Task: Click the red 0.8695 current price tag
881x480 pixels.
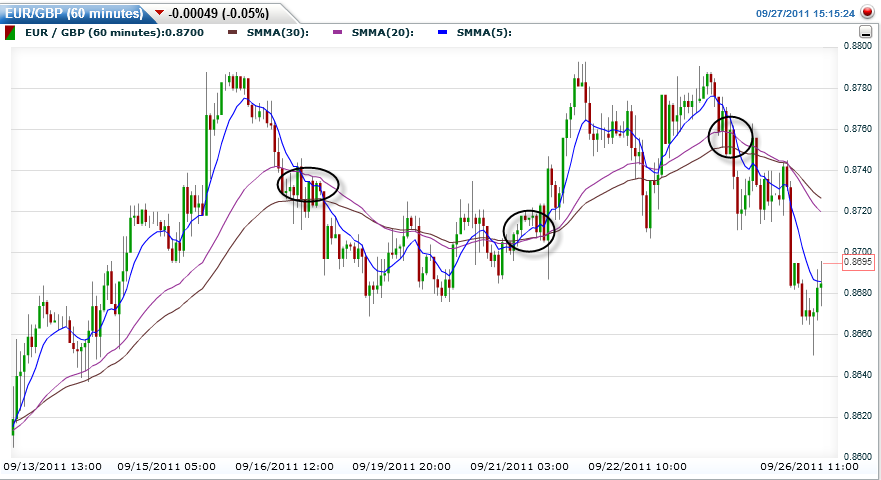Action: [858, 261]
